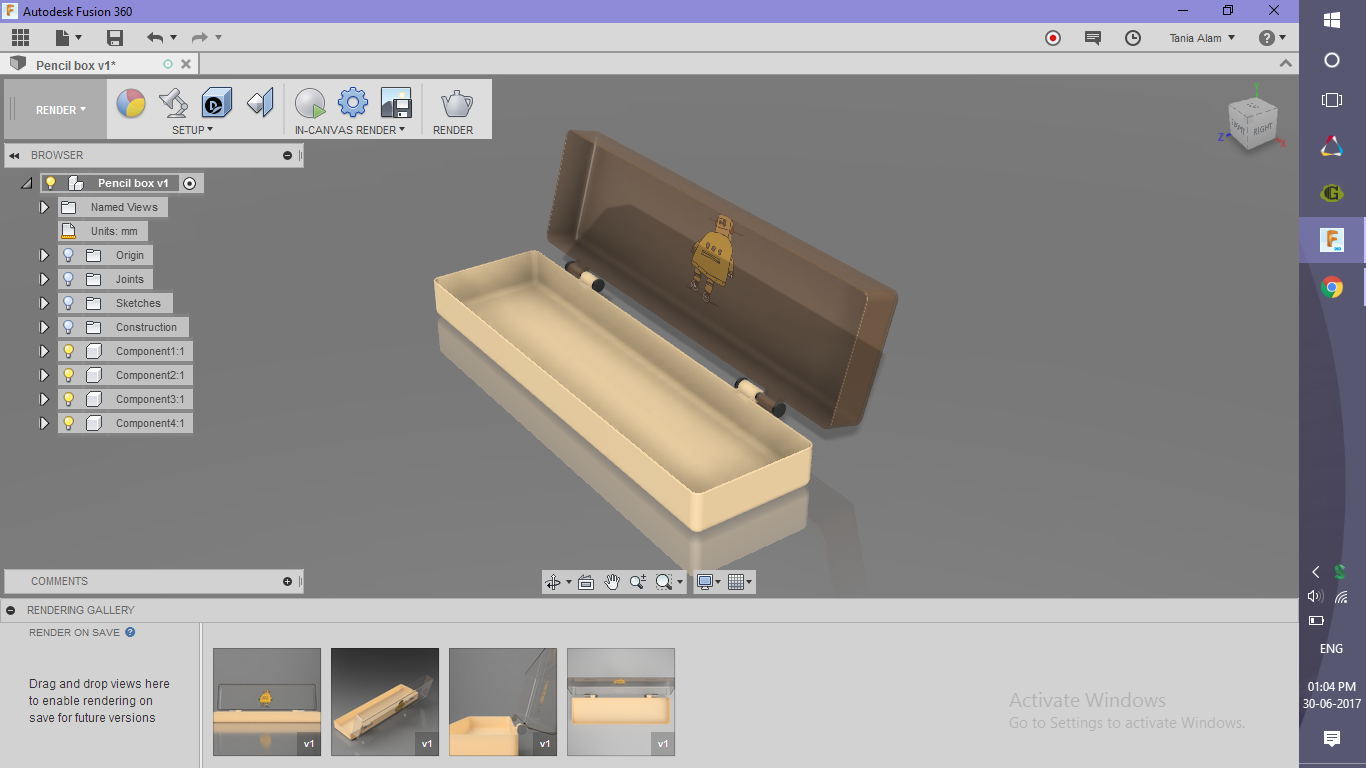Open the undo history dropdown arrow
This screenshot has width=1366, height=768.
click(x=173, y=38)
